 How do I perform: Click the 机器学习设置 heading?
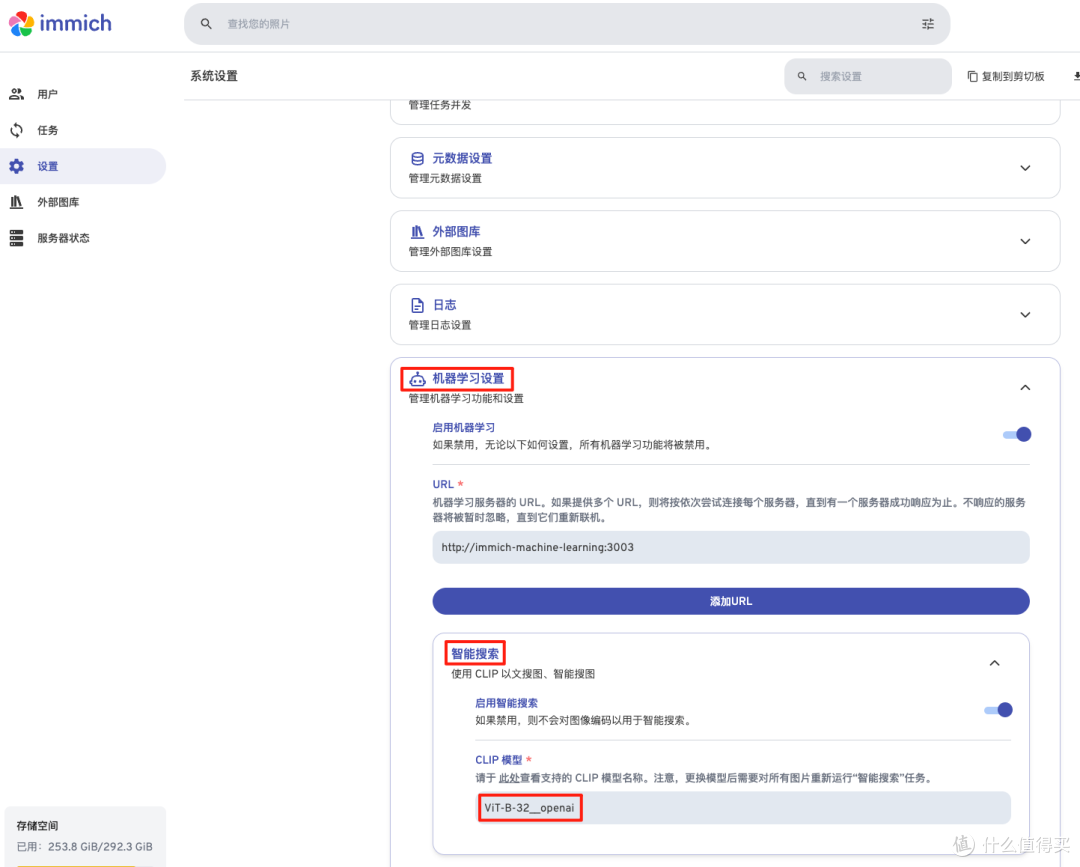click(x=468, y=379)
